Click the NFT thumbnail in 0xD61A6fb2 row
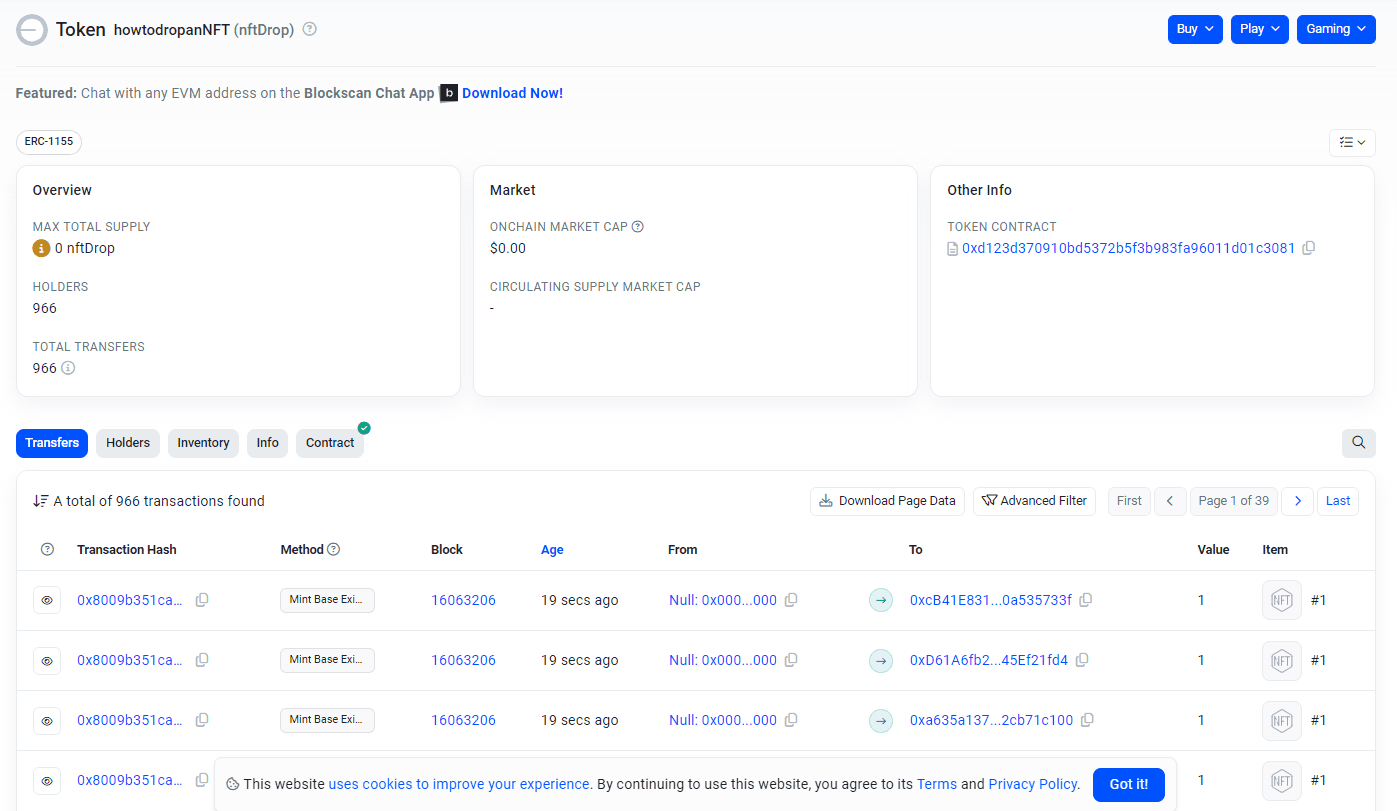The image size is (1397, 811). (x=1282, y=660)
